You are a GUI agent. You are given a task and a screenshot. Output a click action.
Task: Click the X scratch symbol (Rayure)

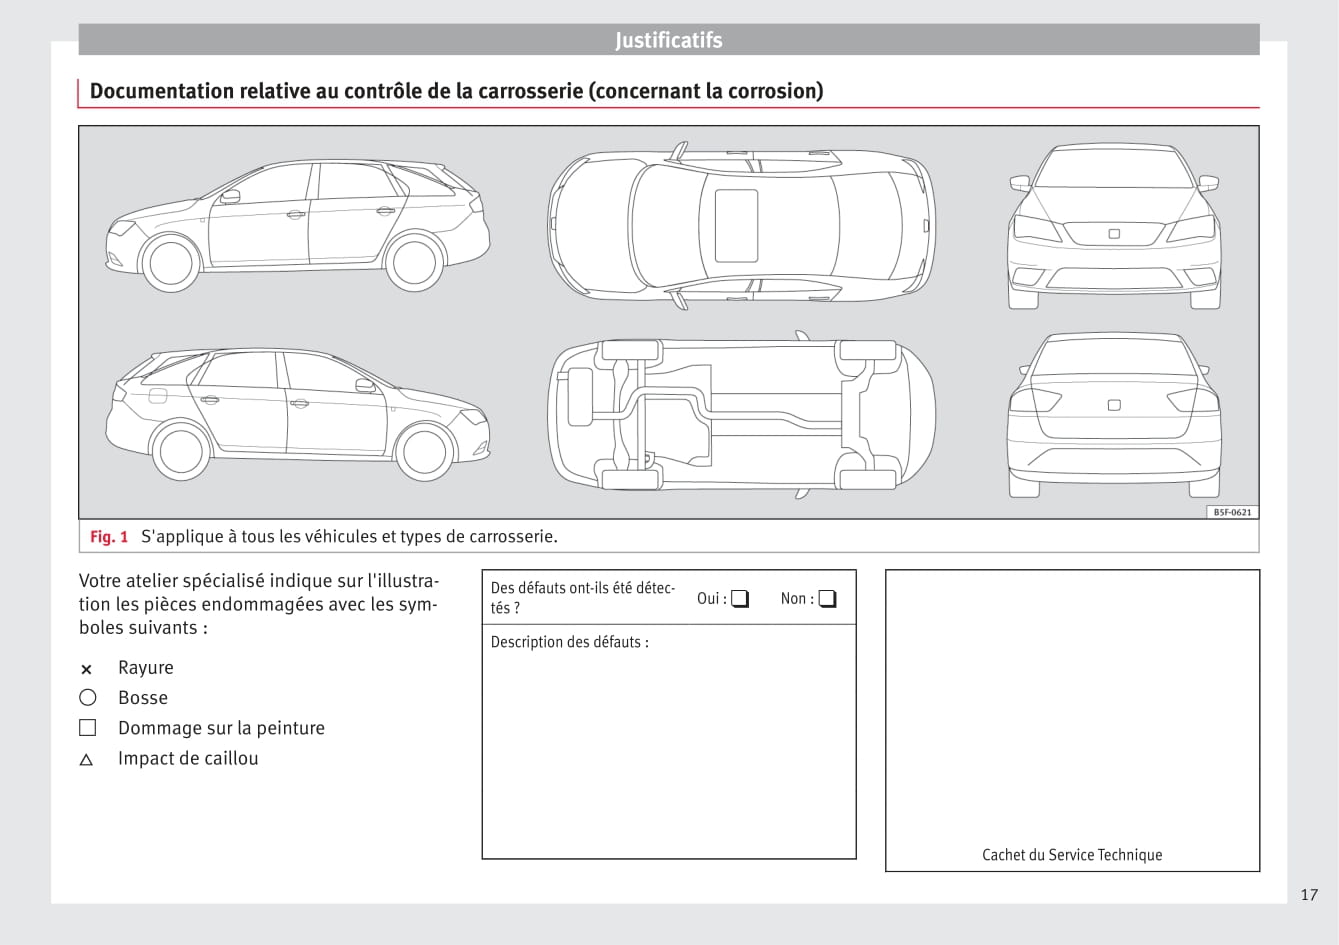click(86, 670)
